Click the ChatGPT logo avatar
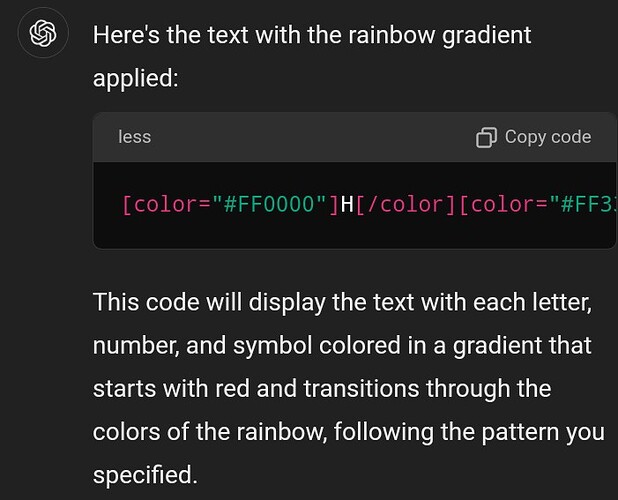This screenshot has height=500, width=618. [x=43, y=33]
